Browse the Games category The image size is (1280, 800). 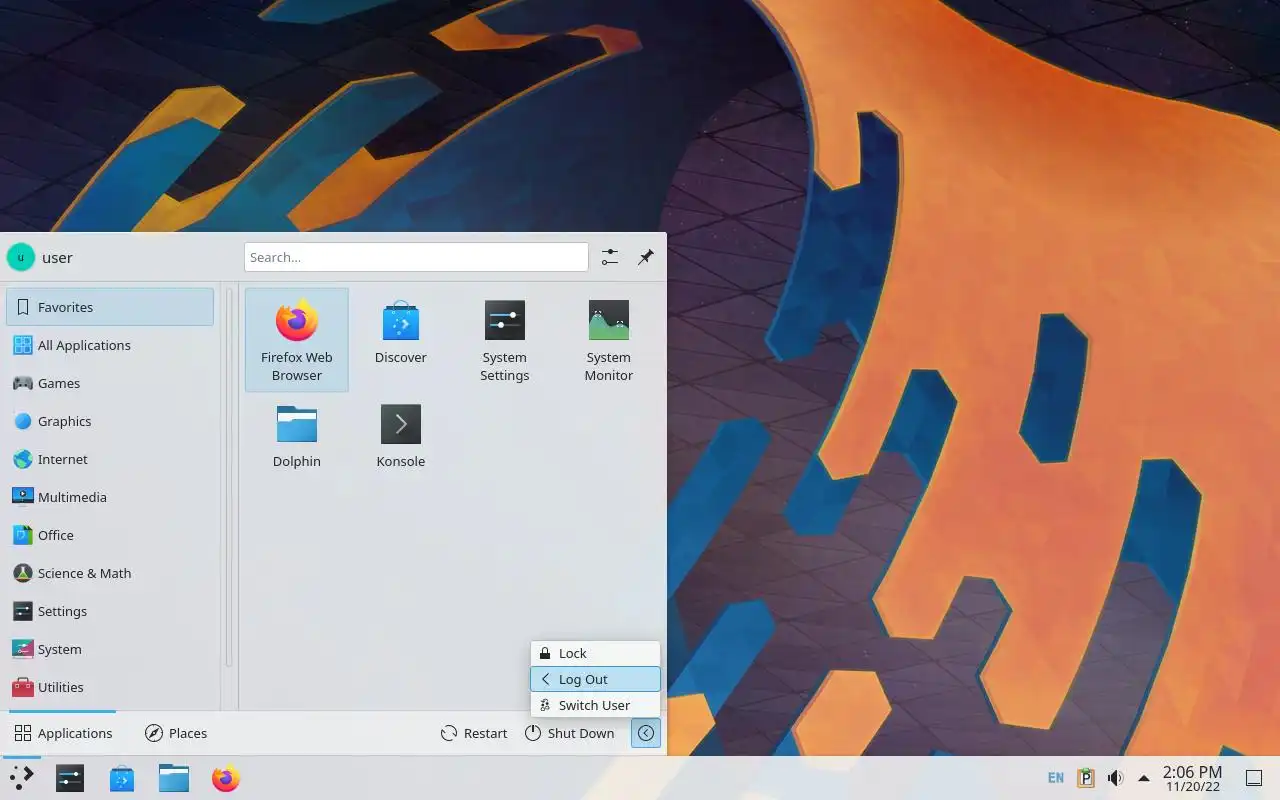110,383
